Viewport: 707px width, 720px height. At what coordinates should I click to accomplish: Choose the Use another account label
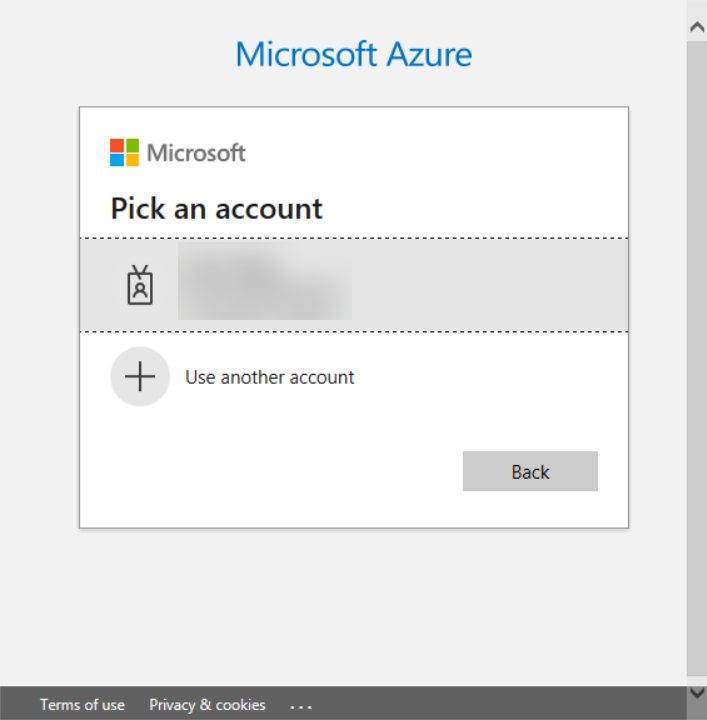tap(270, 377)
